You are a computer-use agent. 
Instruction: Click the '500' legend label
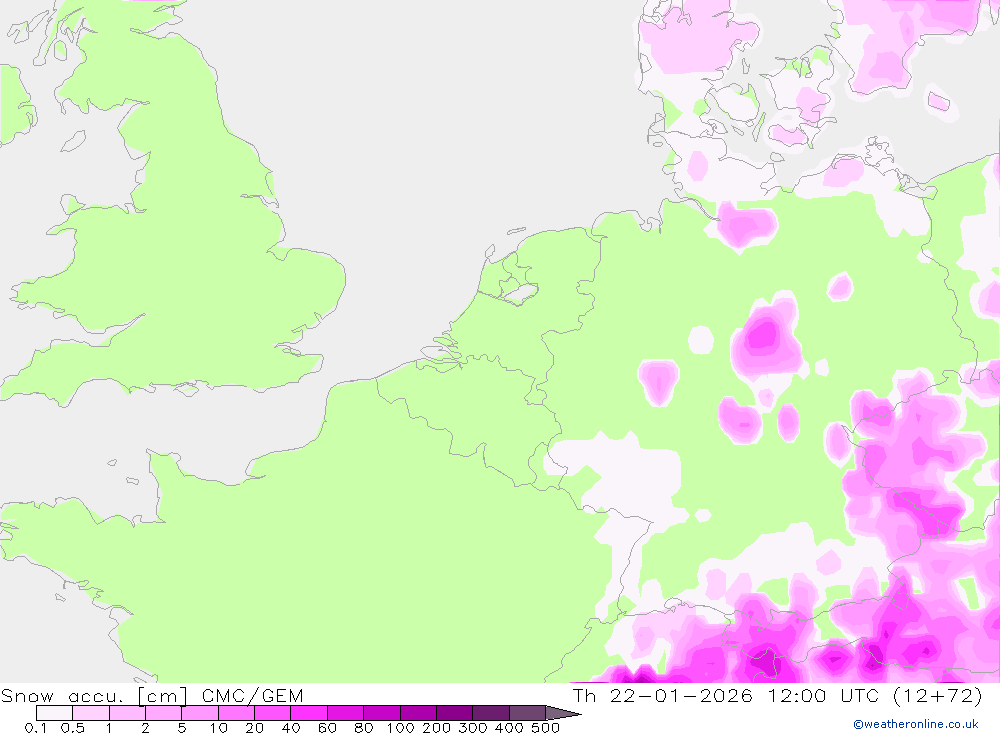click(x=546, y=727)
